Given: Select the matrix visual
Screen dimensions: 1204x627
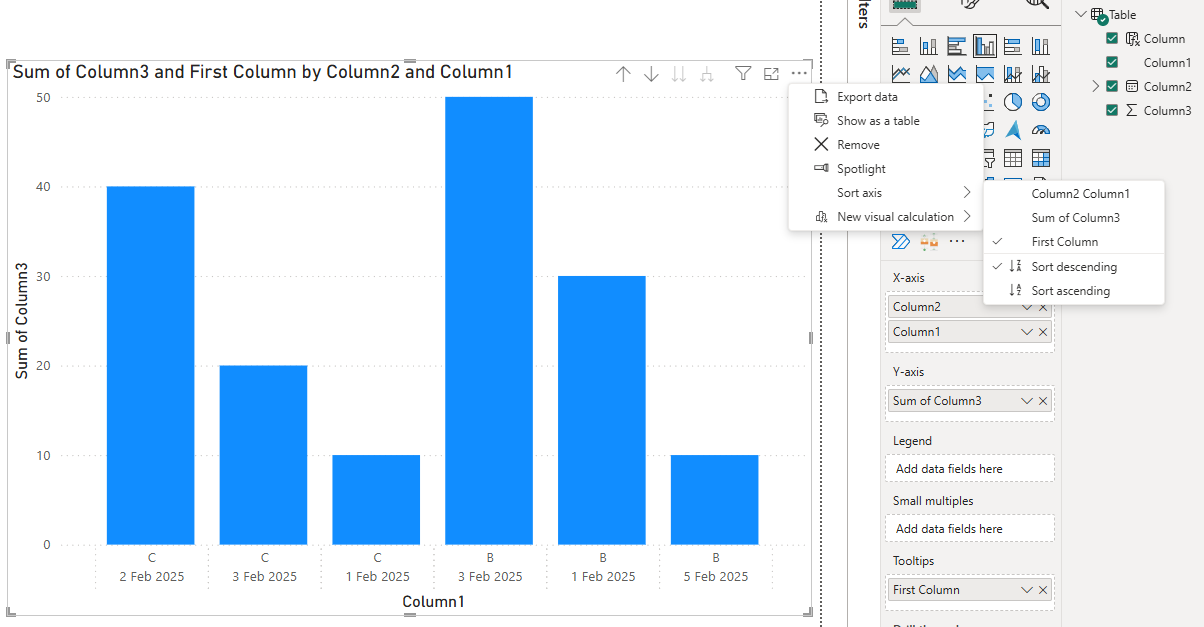Looking at the screenshot, I should [1040, 158].
